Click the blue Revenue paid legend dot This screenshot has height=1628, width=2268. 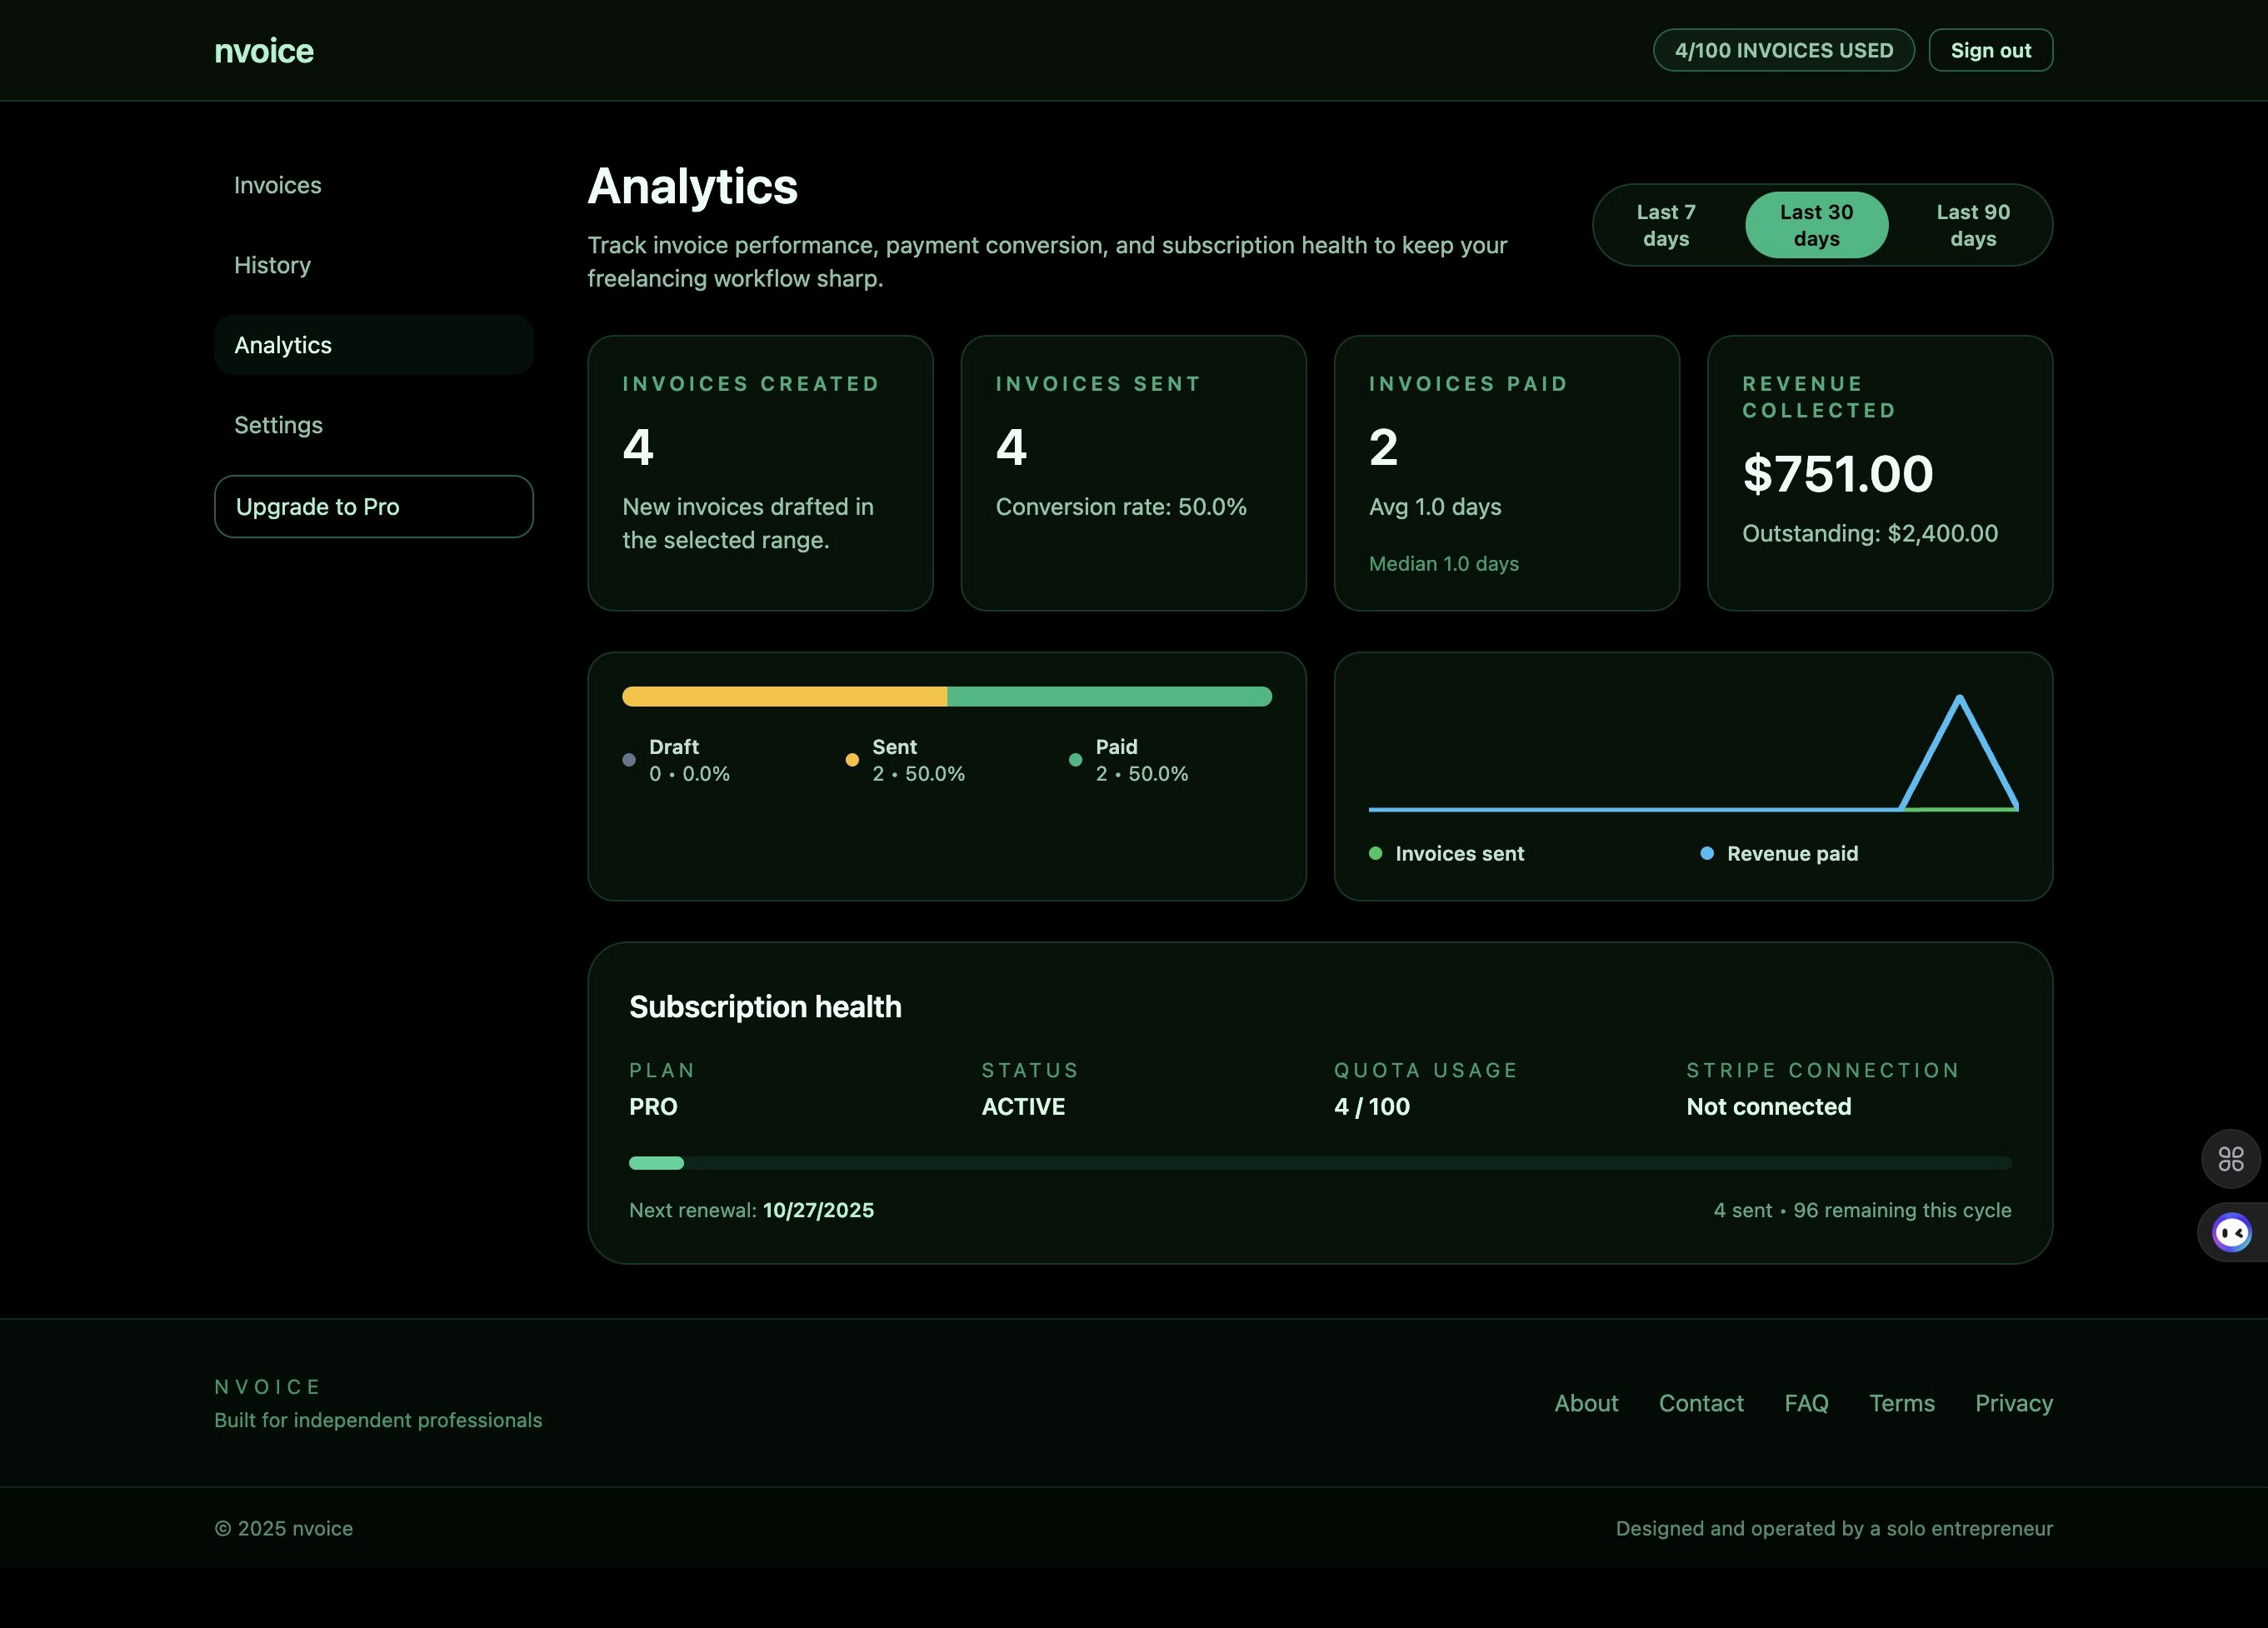(1706, 853)
